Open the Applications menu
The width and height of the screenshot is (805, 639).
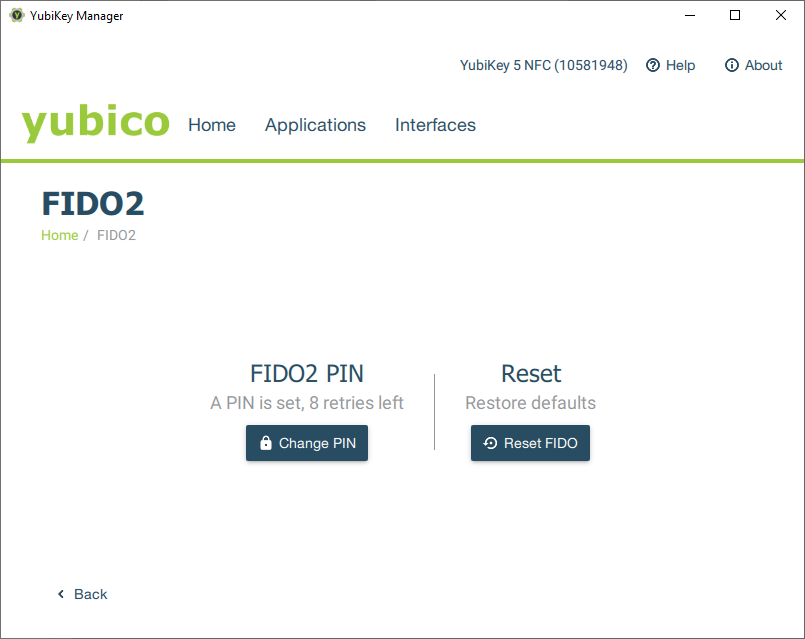[315, 125]
